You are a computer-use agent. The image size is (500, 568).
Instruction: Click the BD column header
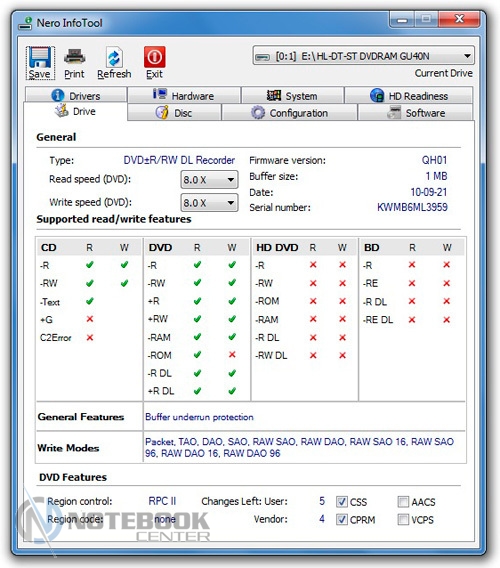371,247
